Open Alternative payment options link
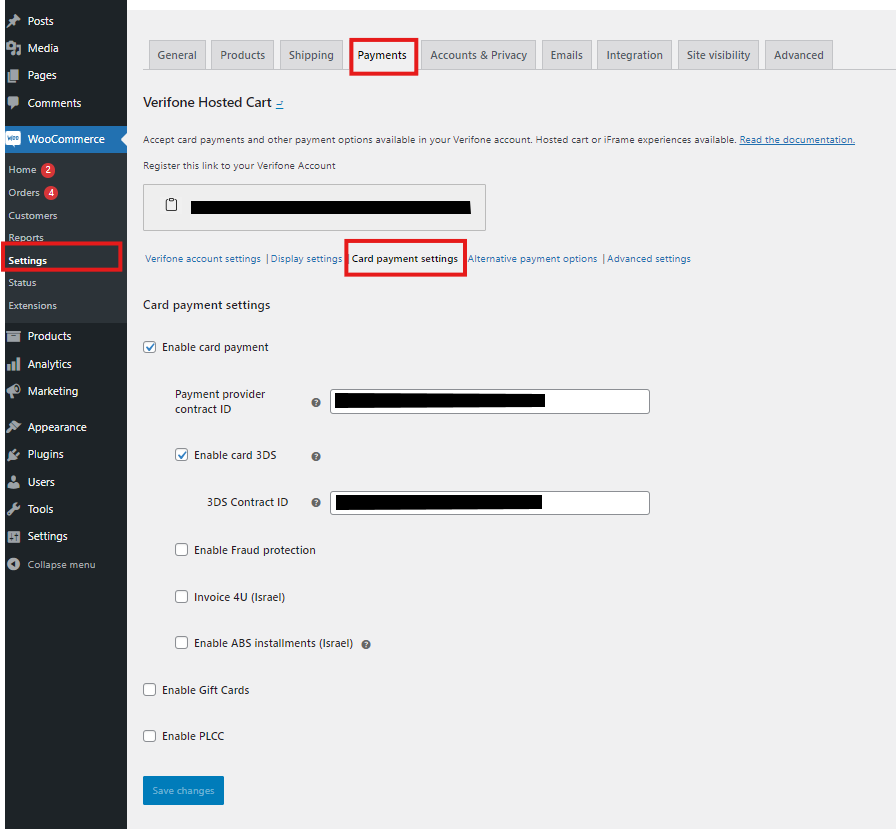The width and height of the screenshot is (896, 829). click(533, 259)
